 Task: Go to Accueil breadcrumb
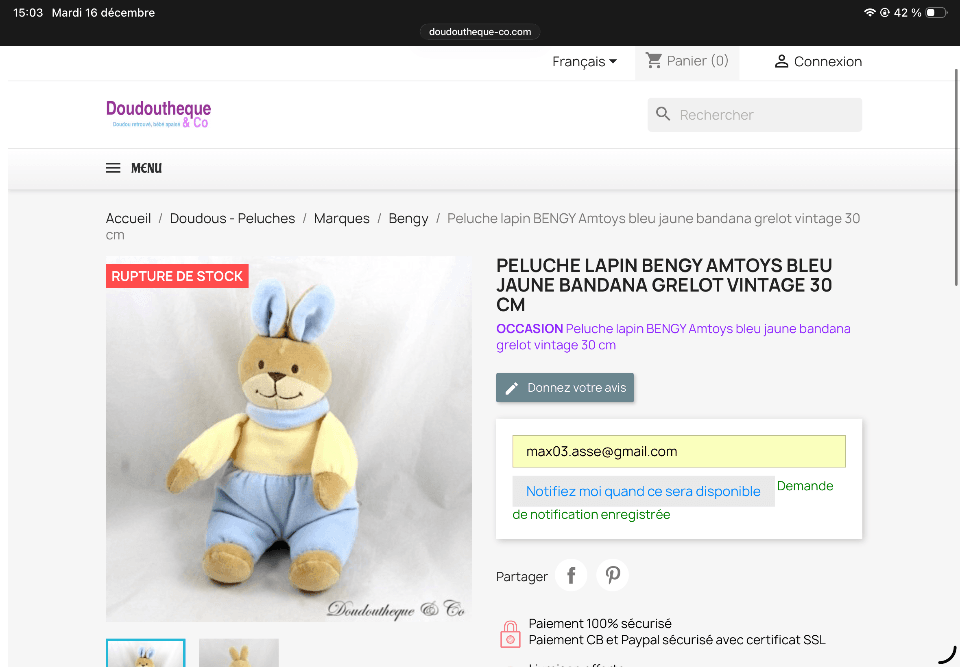click(128, 218)
